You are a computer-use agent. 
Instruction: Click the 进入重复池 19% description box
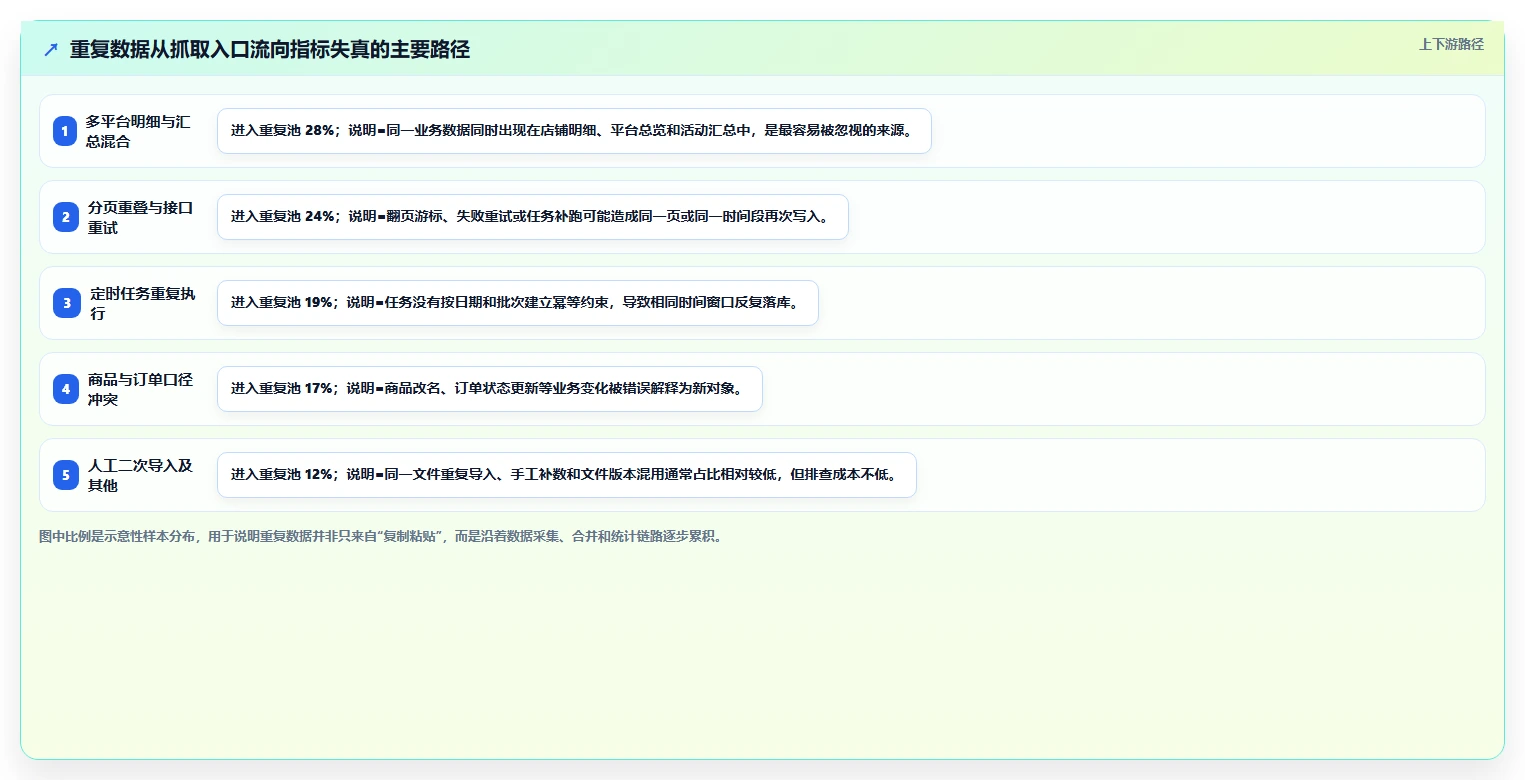[517, 303]
